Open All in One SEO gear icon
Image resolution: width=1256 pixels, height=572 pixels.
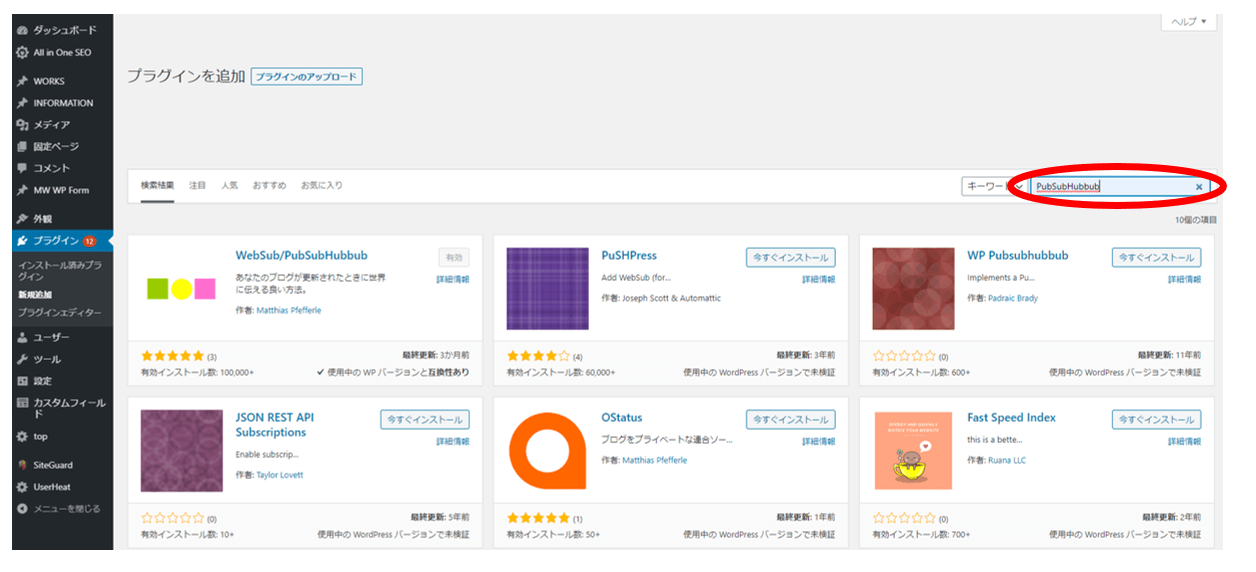(22, 52)
